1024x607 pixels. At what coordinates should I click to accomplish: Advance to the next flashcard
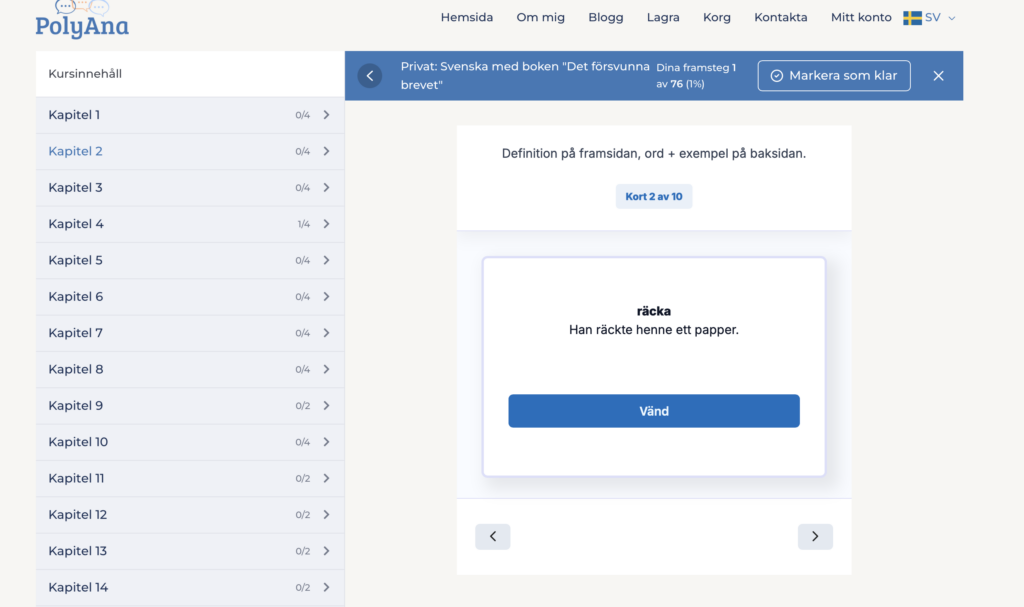[815, 537]
